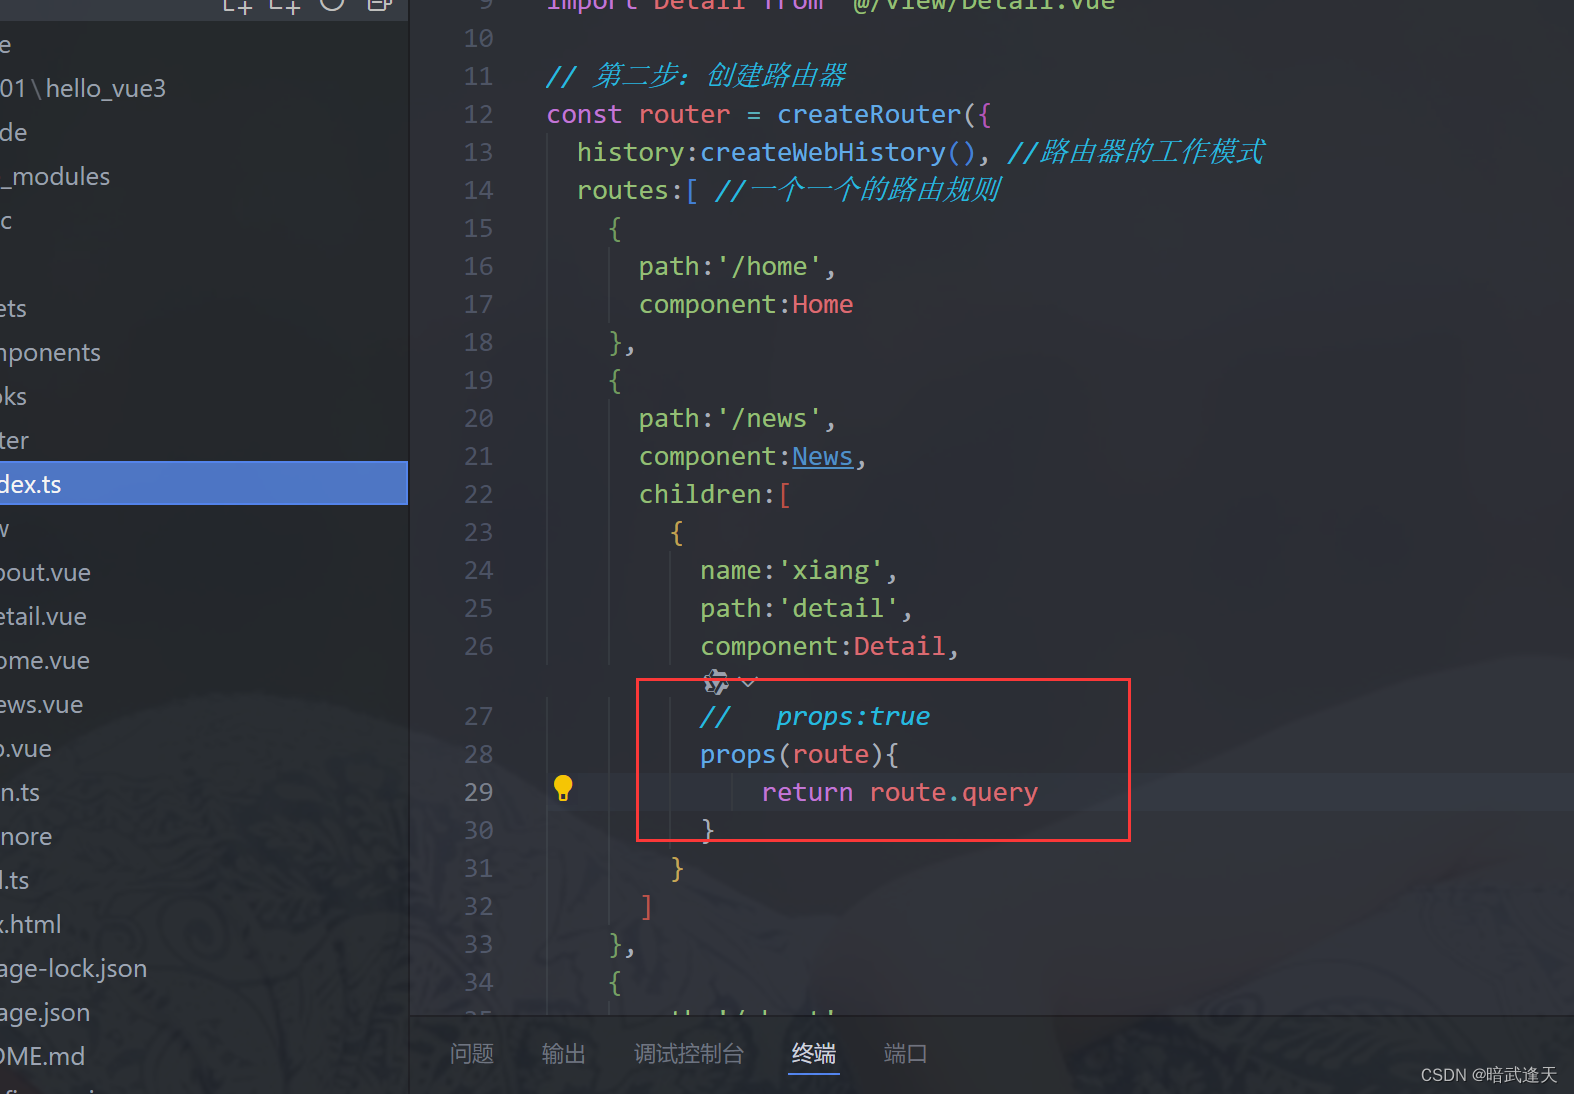This screenshot has width=1574, height=1094.
Task: Switch to the 问题 panel tab
Action: (472, 1053)
